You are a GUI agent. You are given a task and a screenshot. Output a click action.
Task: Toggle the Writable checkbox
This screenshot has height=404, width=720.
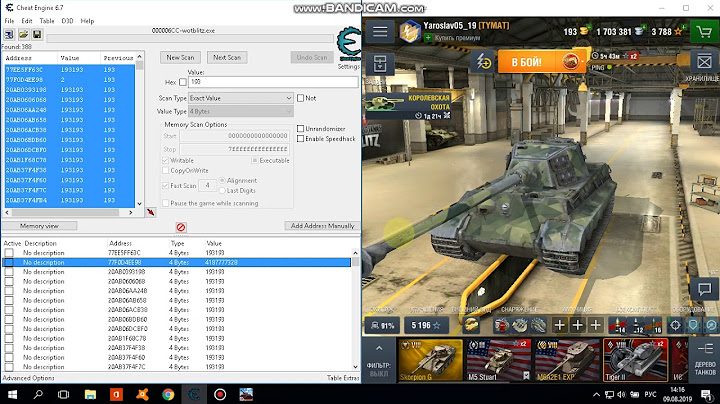(x=165, y=160)
